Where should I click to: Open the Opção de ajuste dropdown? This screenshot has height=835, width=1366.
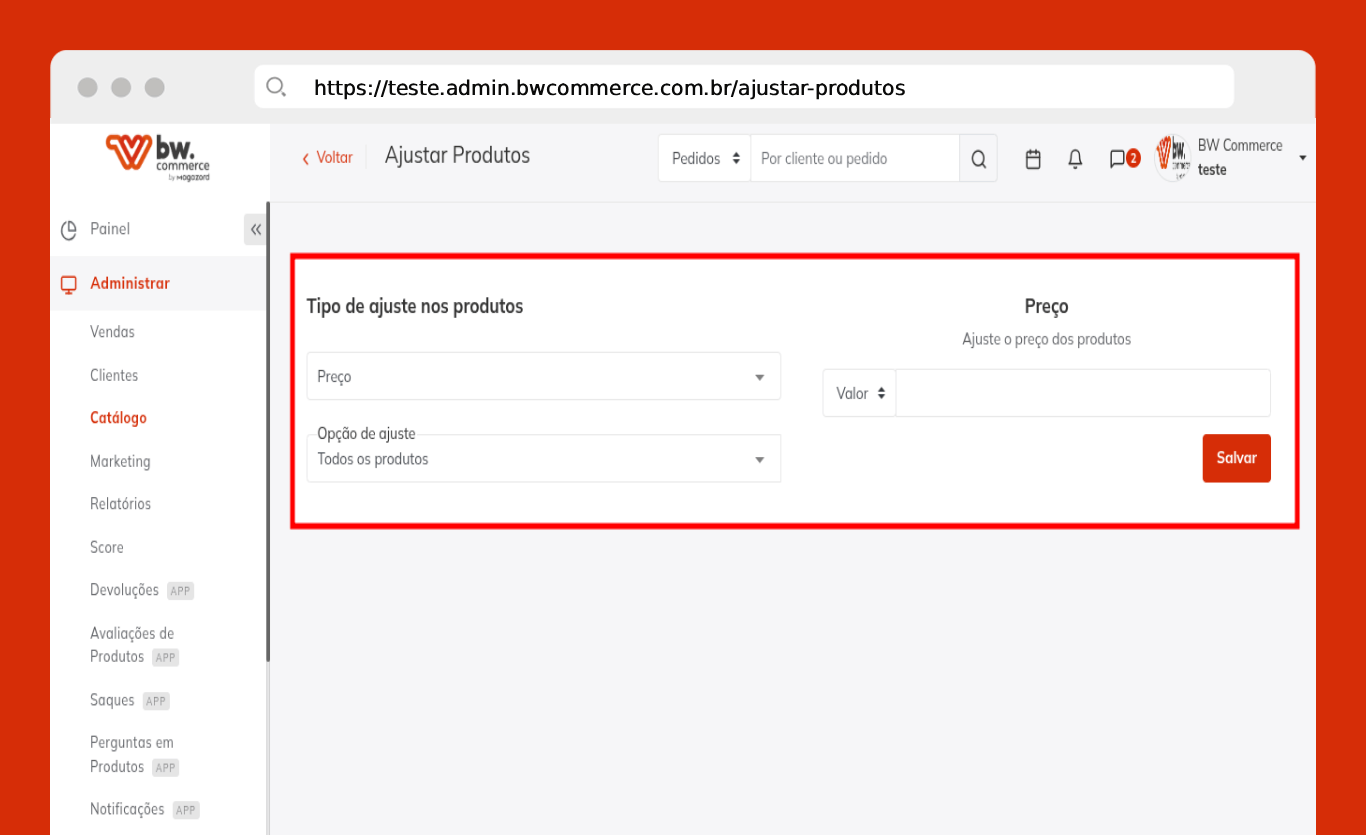(x=543, y=459)
